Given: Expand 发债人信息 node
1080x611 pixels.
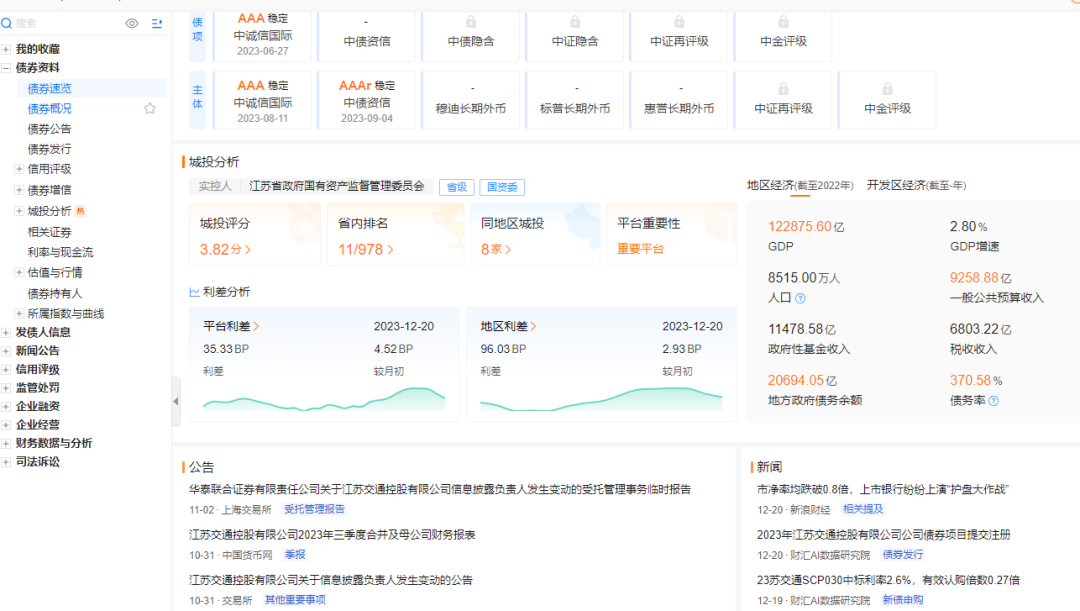Looking at the screenshot, I should 6,332.
